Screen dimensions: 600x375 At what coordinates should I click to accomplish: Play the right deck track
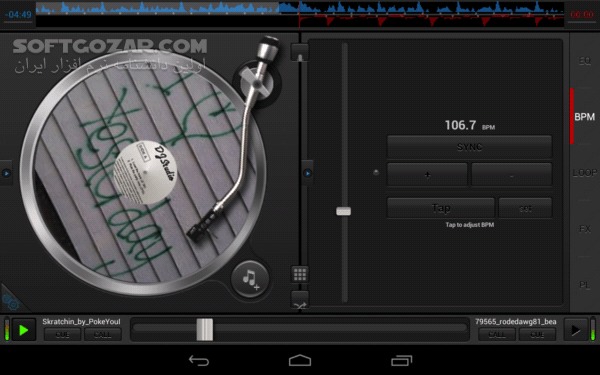click(576, 330)
